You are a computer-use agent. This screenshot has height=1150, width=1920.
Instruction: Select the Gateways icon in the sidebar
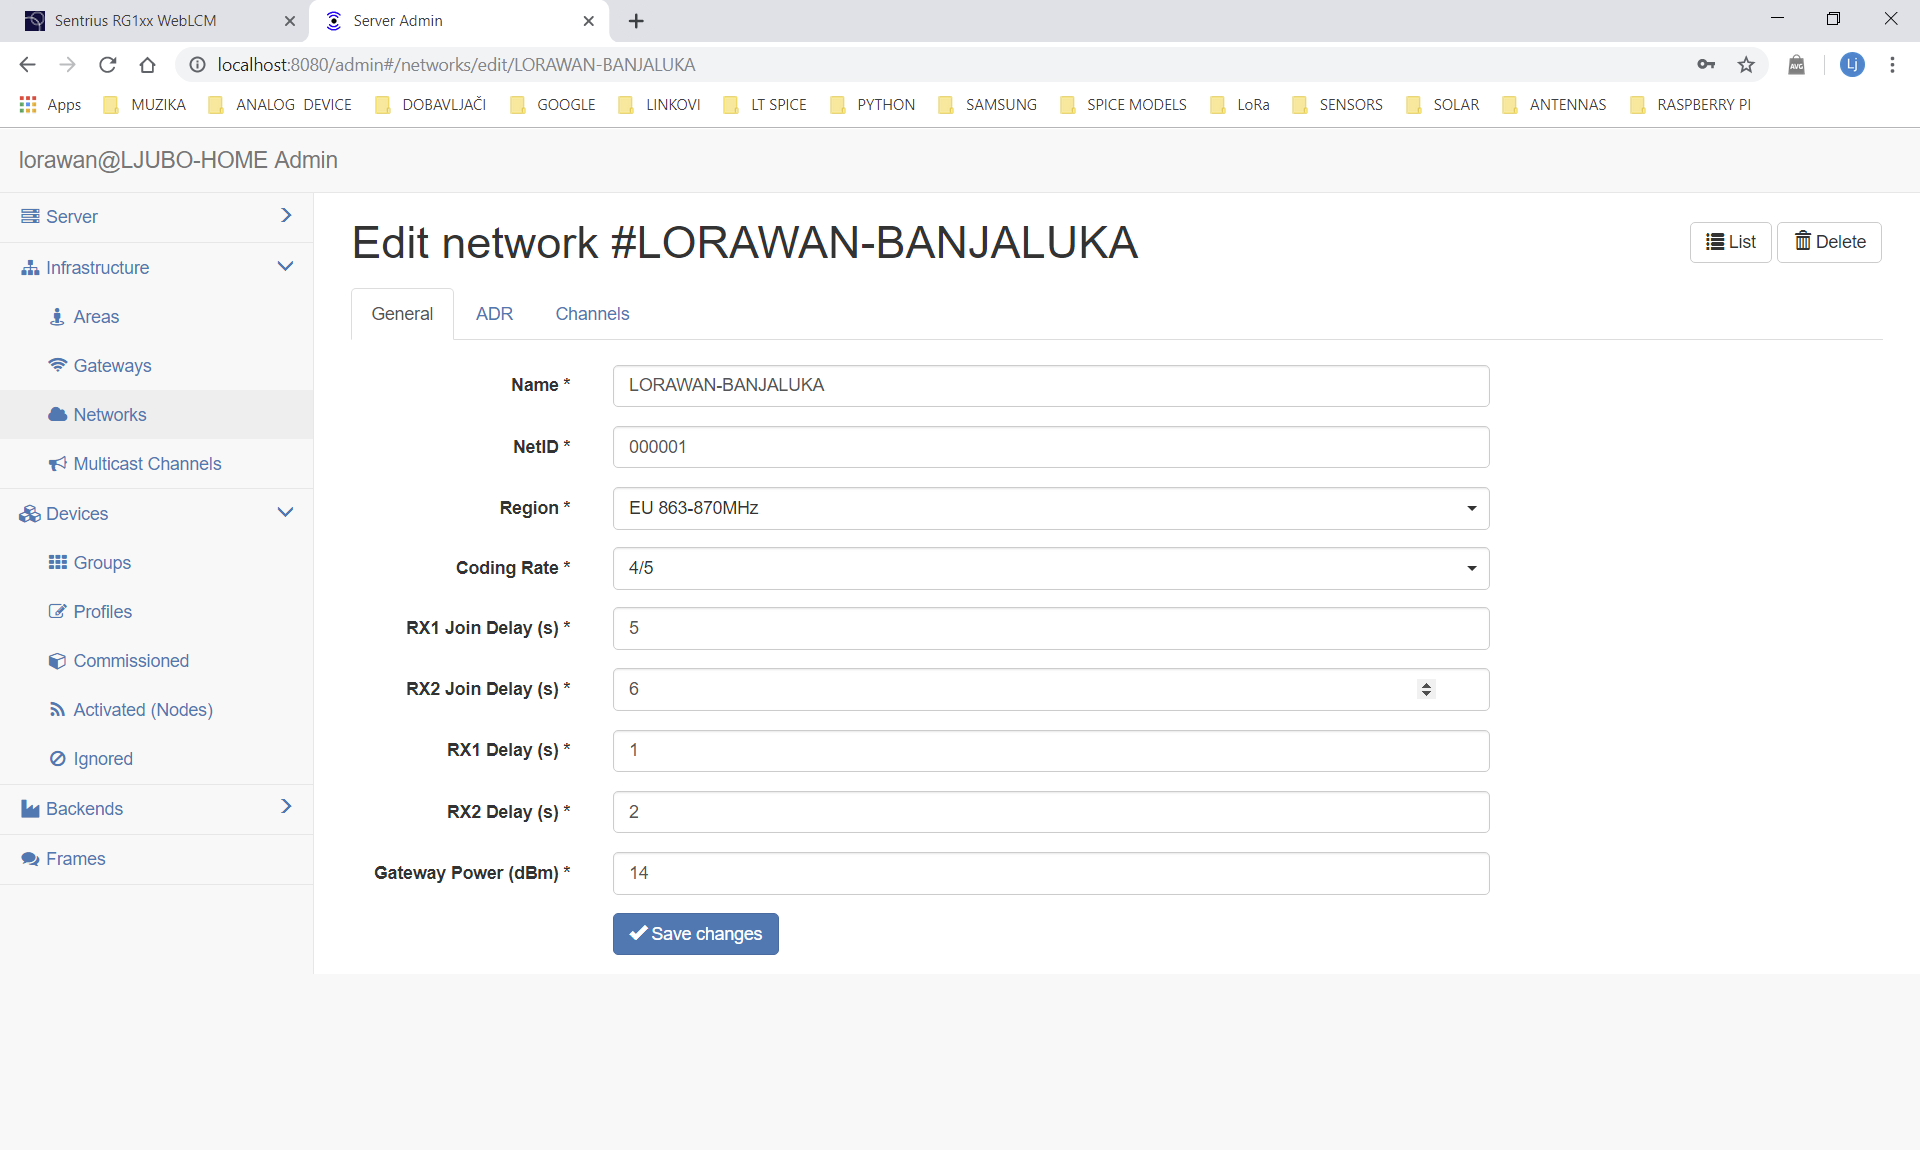click(x=59, y=365)
